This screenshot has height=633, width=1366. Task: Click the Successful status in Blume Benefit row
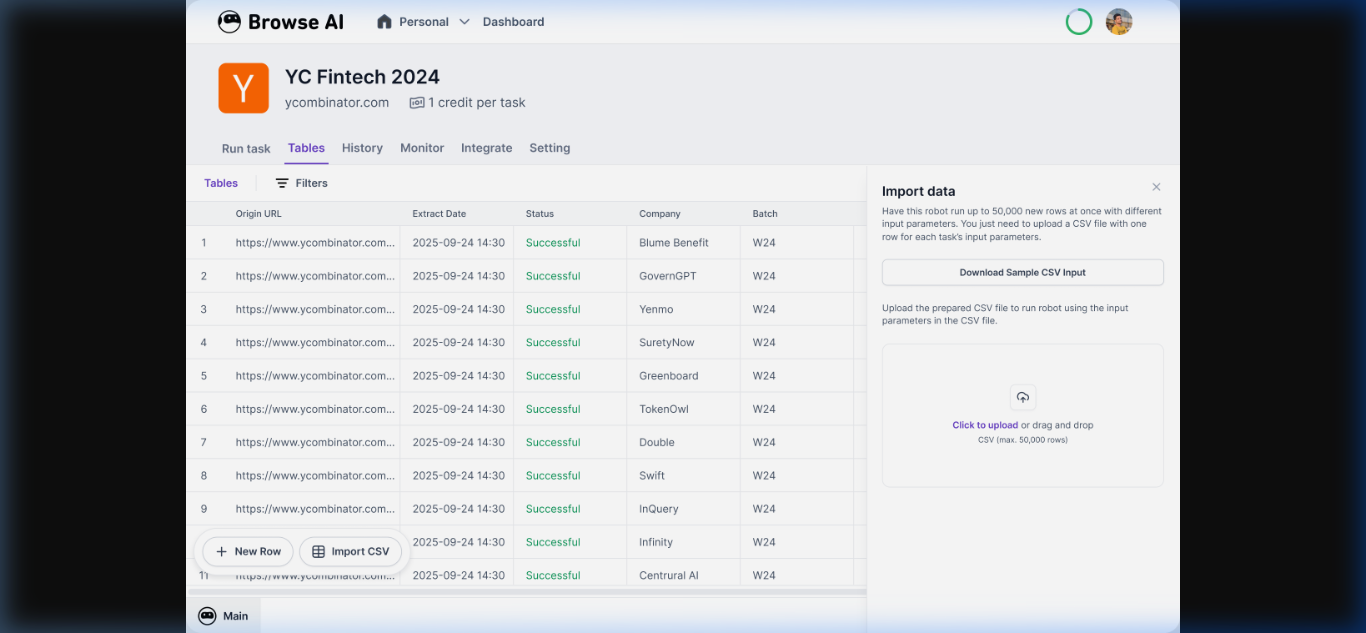click(553, 243)
